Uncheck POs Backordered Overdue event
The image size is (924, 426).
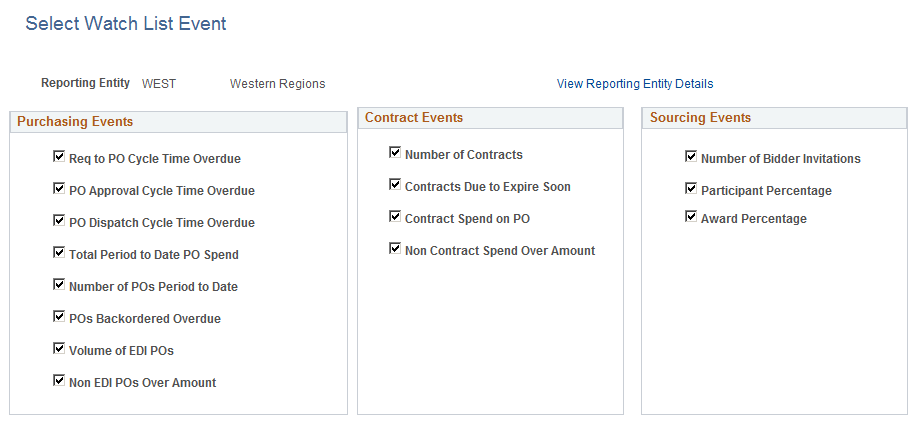(x=59, y=317)
